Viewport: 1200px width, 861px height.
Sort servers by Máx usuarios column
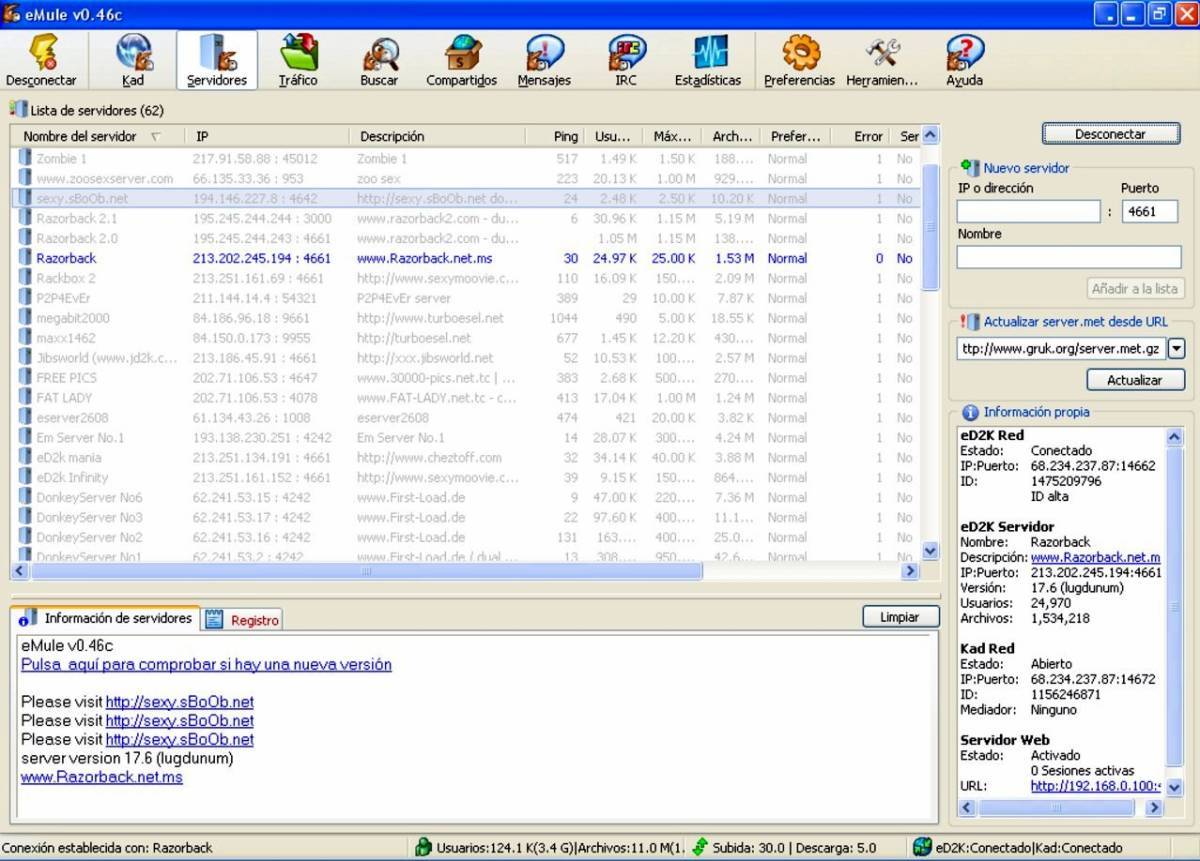pos(673,136)
